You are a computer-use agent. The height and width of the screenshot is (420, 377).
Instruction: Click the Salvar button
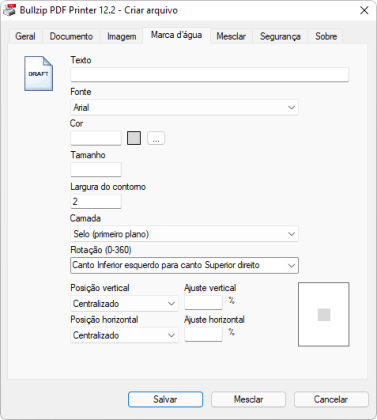pyautogui.click(x=165, y=399)
